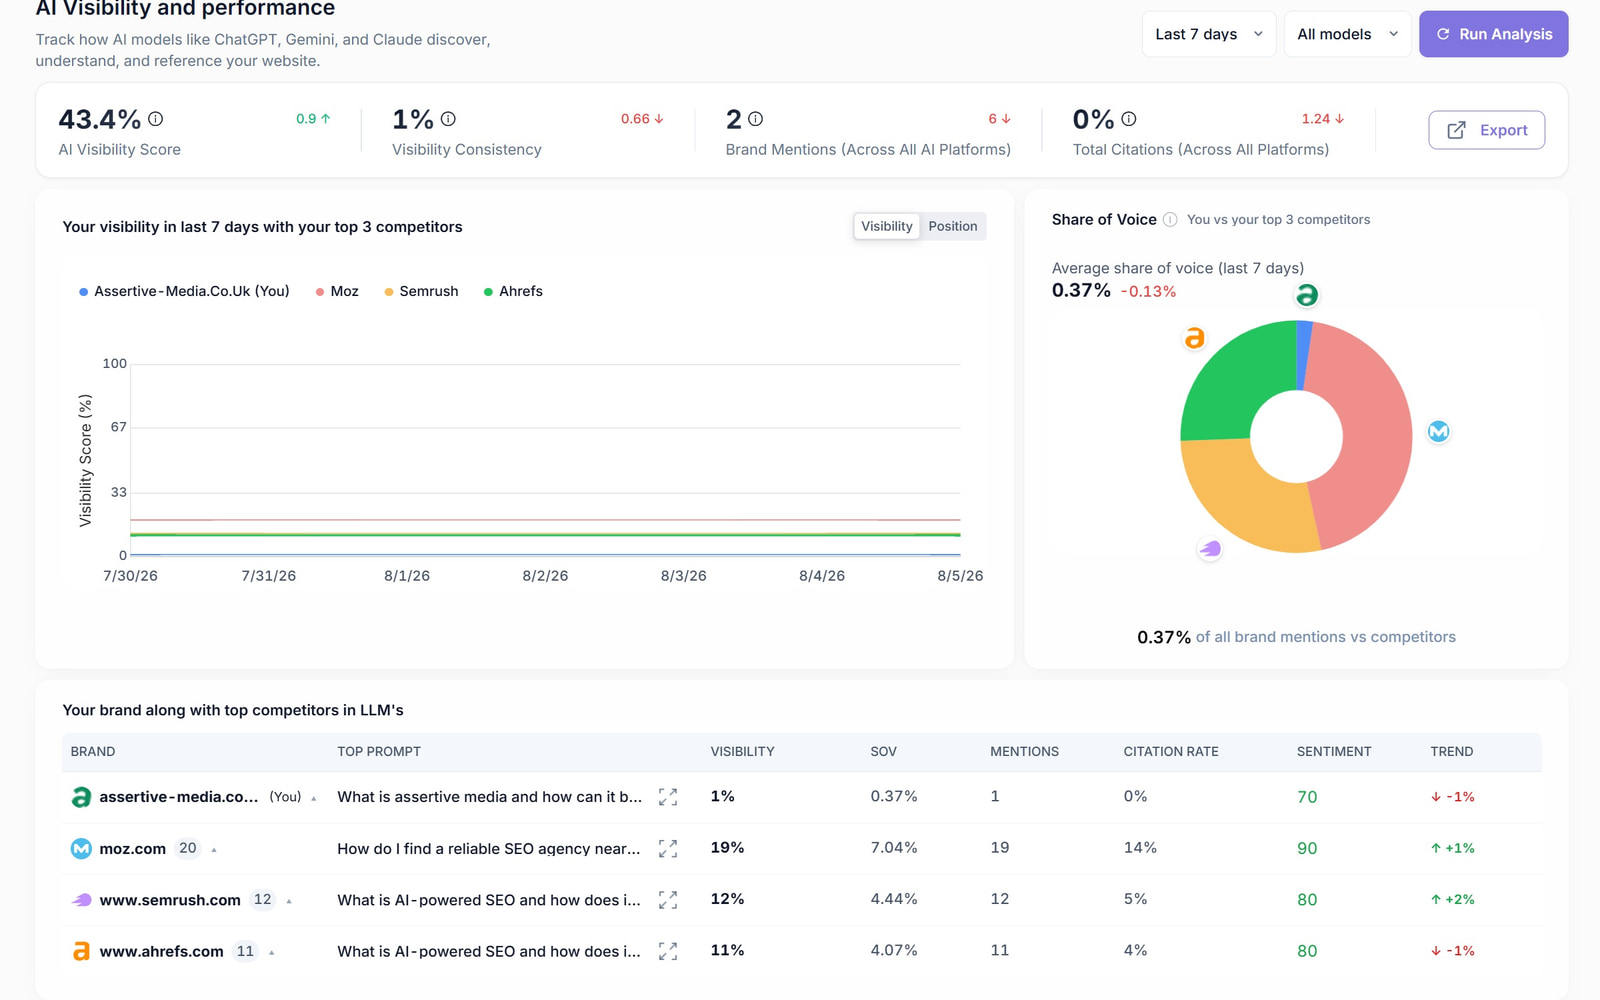Click assertive-media.co brand name link
1600x1000 pixels.
click(x=178, y=797)
